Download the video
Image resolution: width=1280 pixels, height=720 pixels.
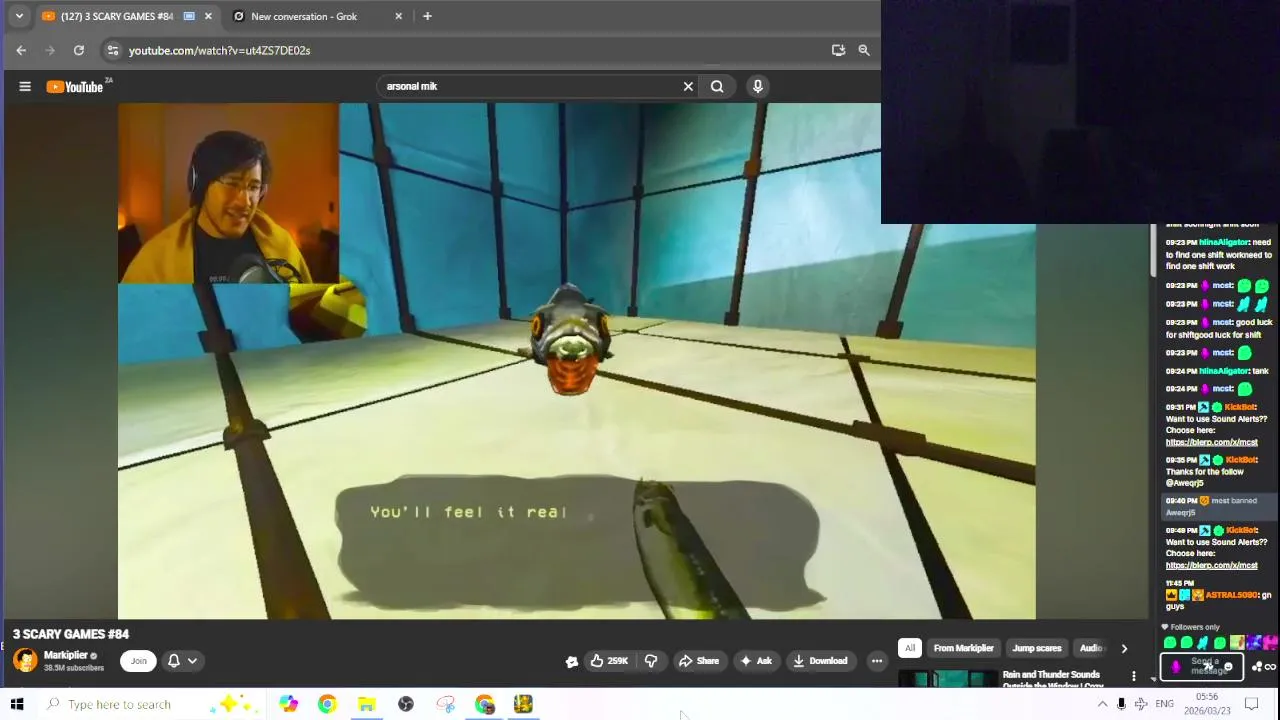pos(820,660)
